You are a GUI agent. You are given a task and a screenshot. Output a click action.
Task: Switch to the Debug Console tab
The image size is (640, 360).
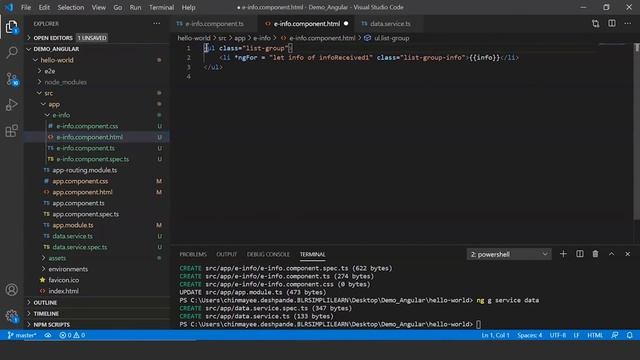point(268,254)
